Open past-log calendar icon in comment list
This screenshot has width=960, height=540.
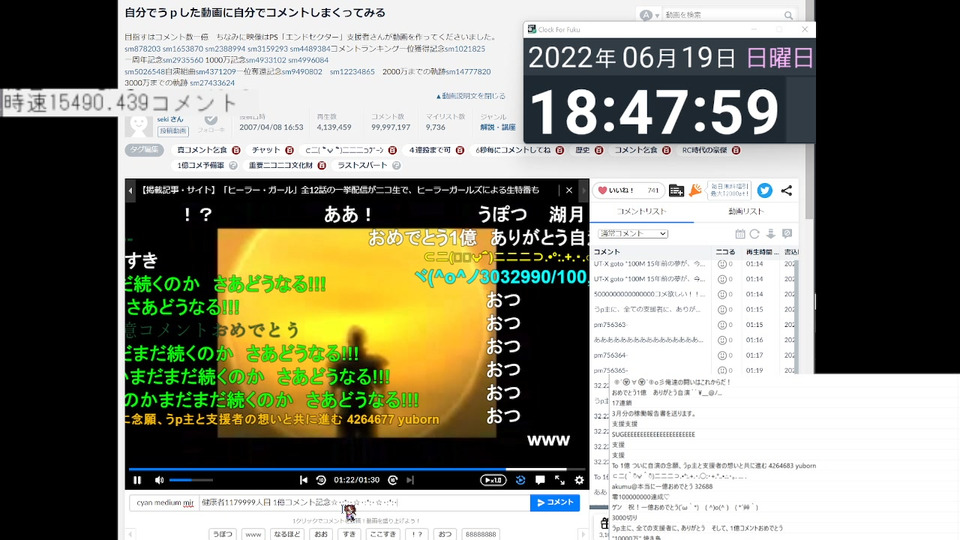[740, 234]
